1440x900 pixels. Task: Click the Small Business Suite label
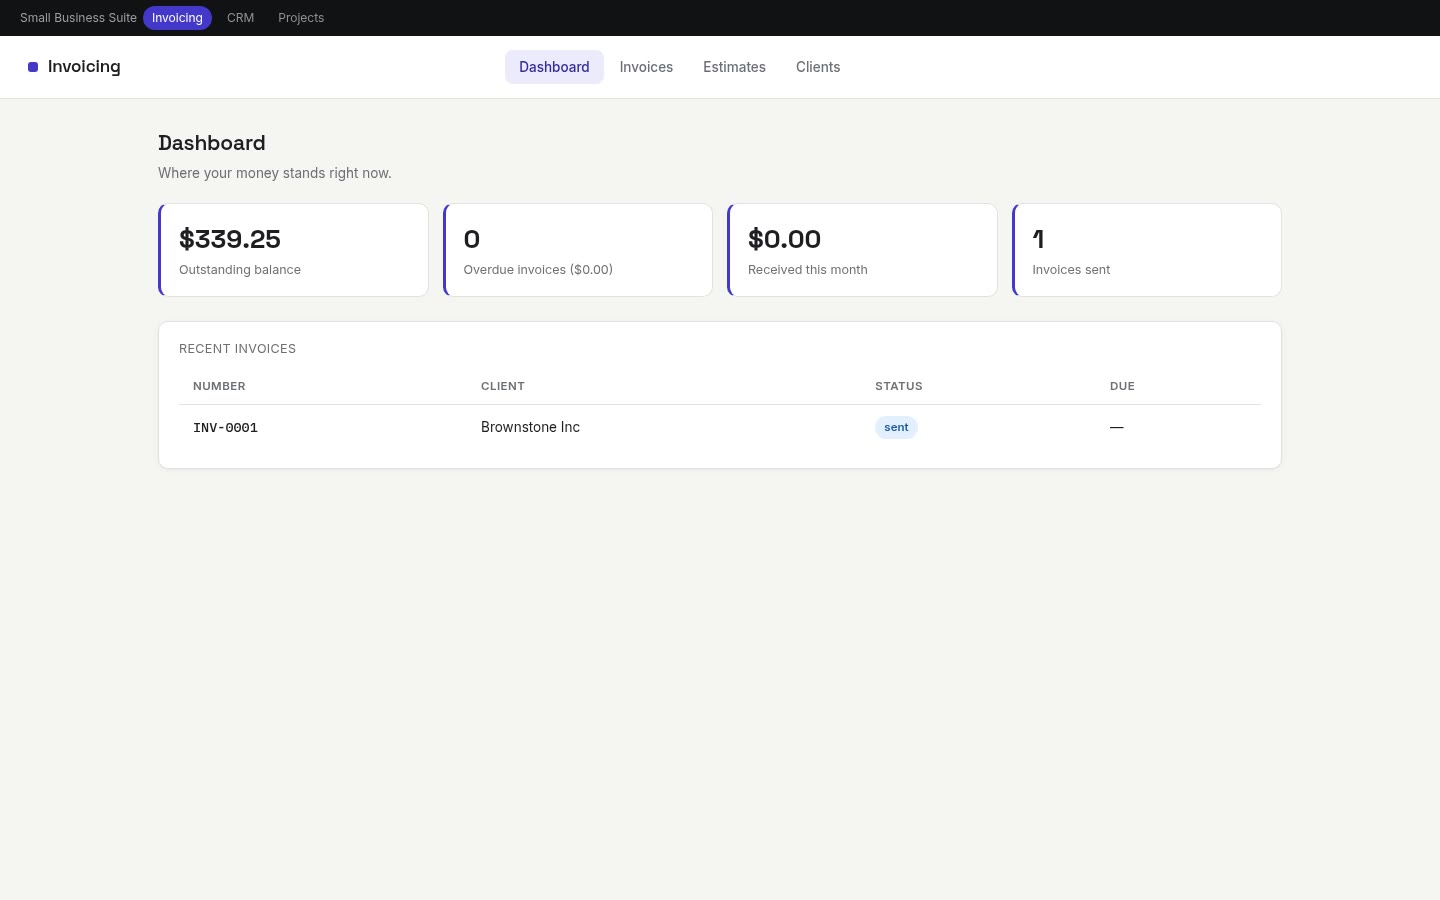tap(78, 18)
